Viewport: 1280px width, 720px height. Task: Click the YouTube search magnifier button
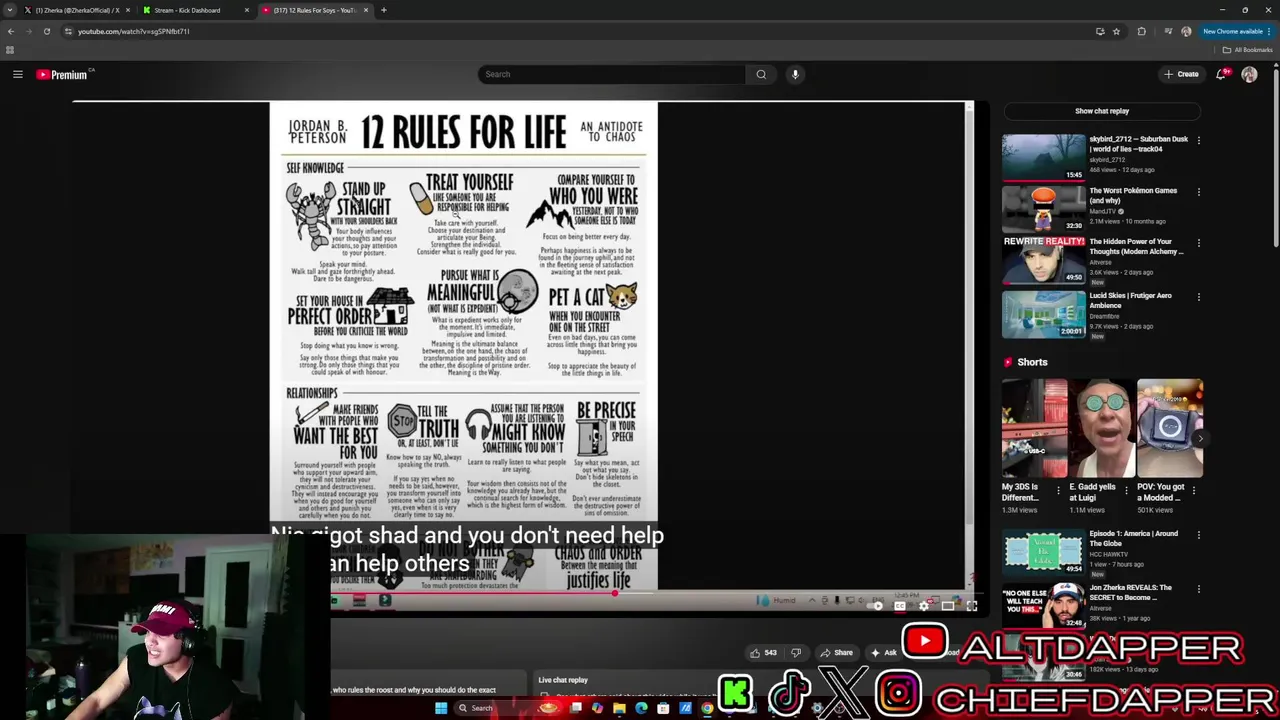click(x=761, y=74)
